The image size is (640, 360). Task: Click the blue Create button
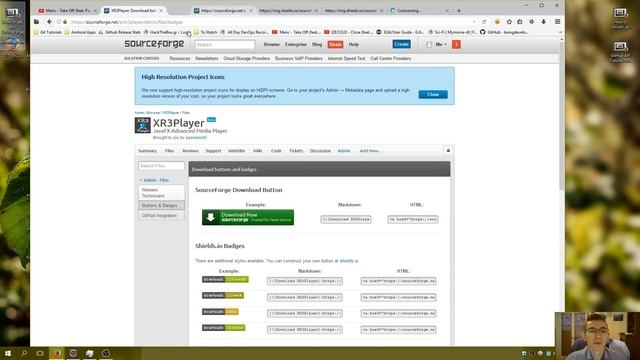click(x=402, y=44)
